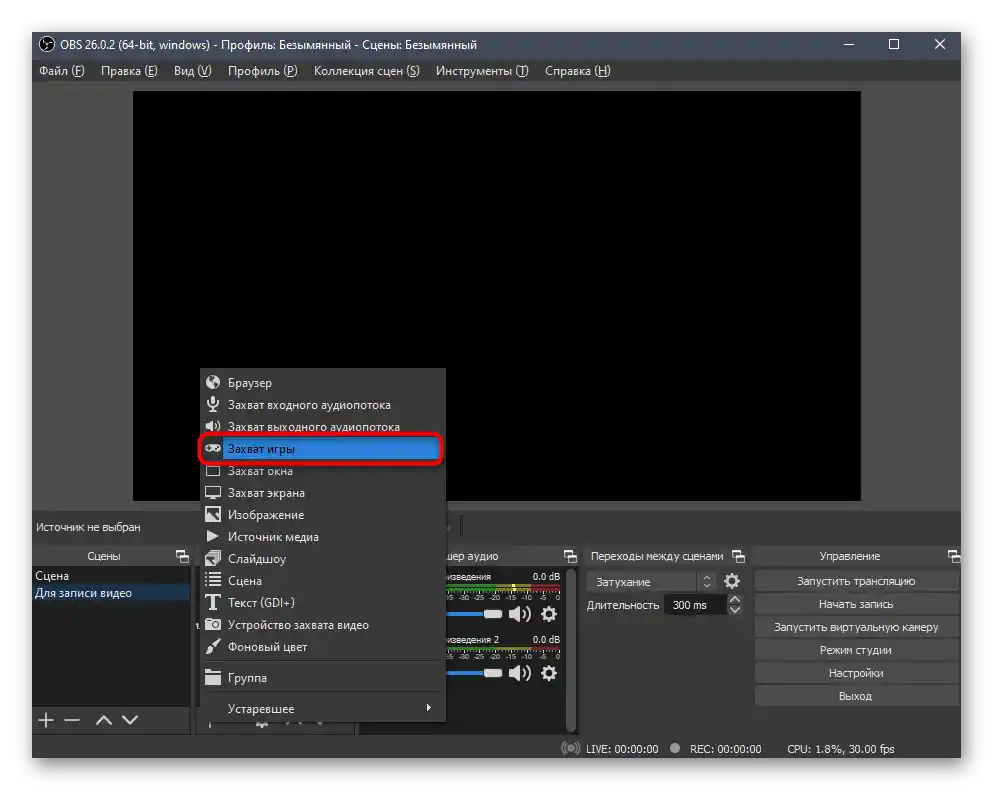Undock the Сцены panel
Image resolution: width=993 pixels, height=790 pixels.
click(182, 556)
